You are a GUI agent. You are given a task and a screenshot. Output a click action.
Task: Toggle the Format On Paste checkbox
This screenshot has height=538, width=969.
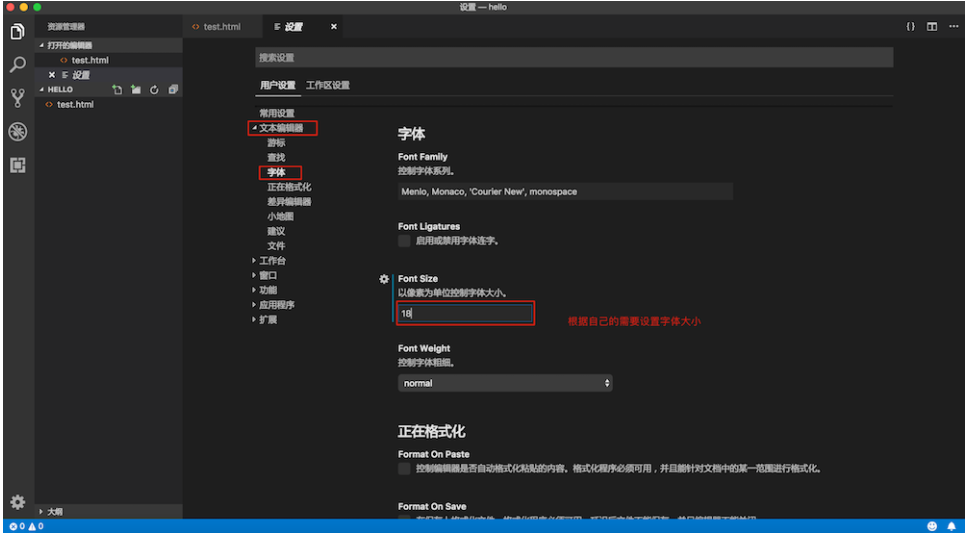[x=404, y=469]
